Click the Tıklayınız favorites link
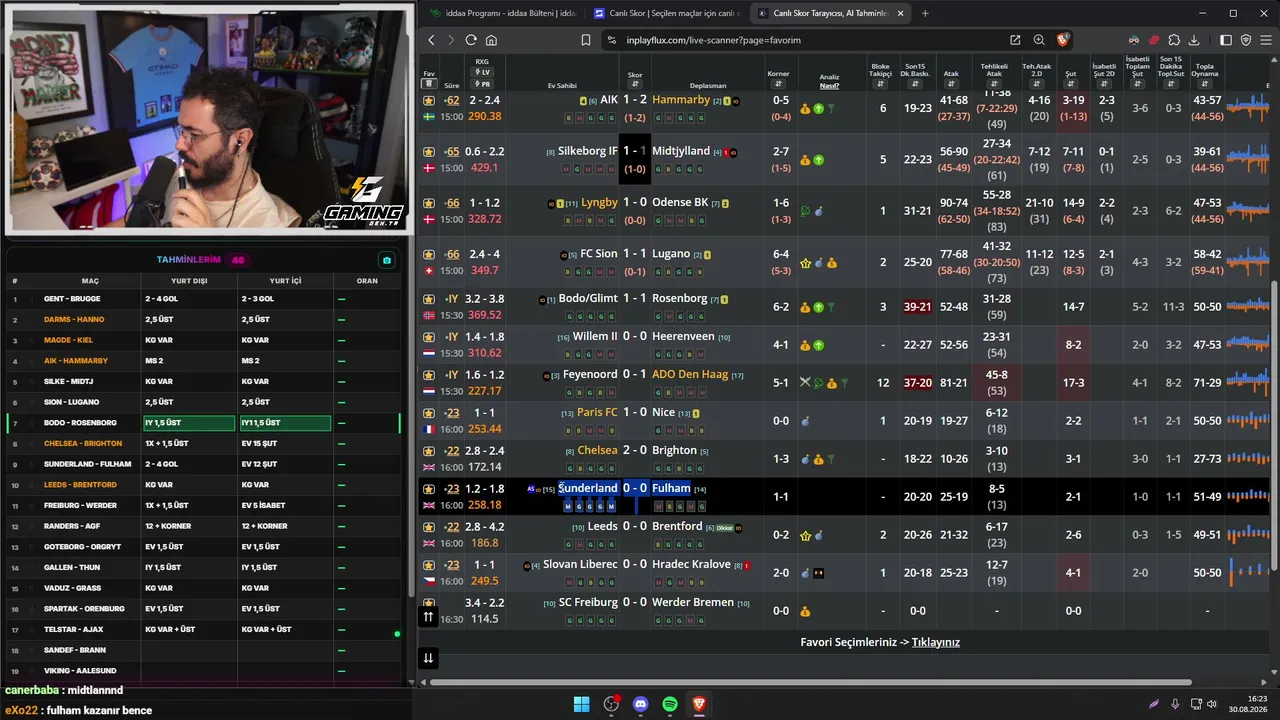 pos(935,642)
